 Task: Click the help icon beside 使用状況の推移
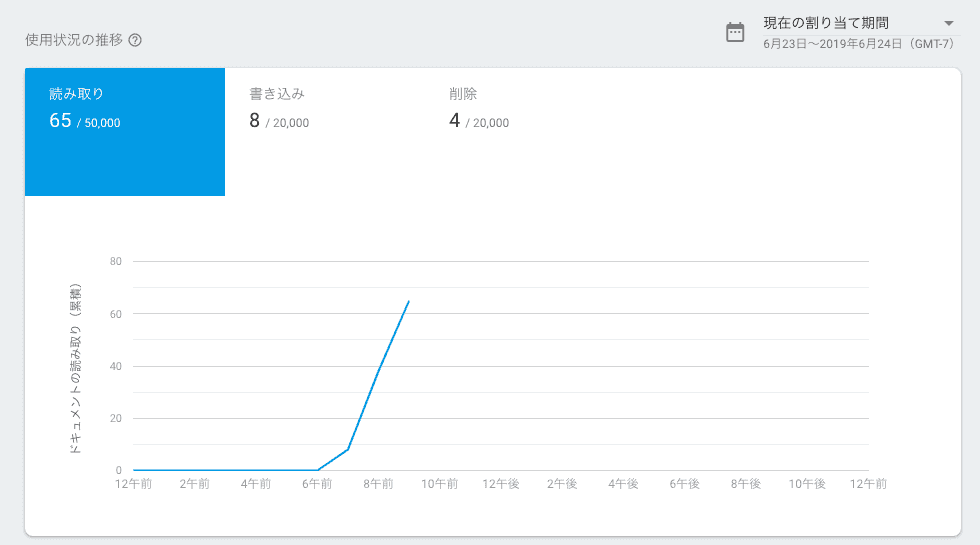pos(135,41)
